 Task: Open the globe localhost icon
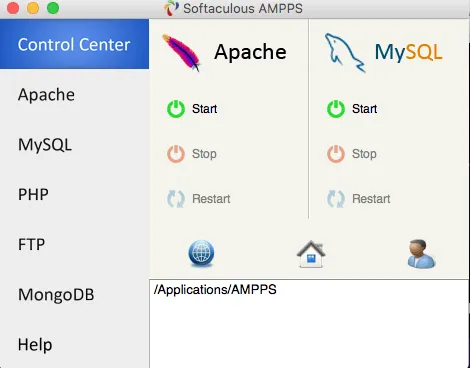(x=201, y=253)
